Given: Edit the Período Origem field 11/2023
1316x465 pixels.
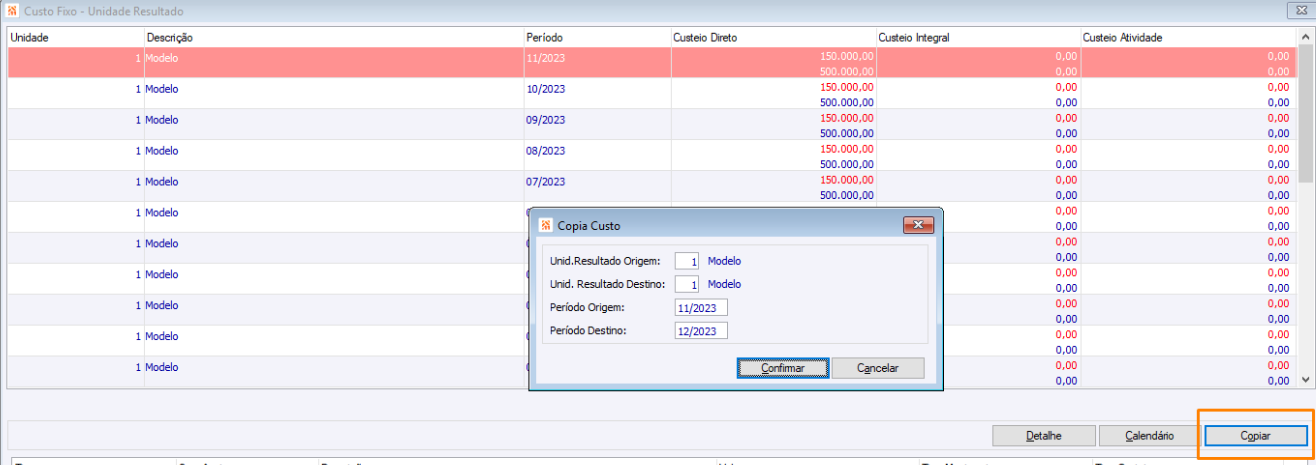Looking at the screenshot, I should [x=701, y=307].
